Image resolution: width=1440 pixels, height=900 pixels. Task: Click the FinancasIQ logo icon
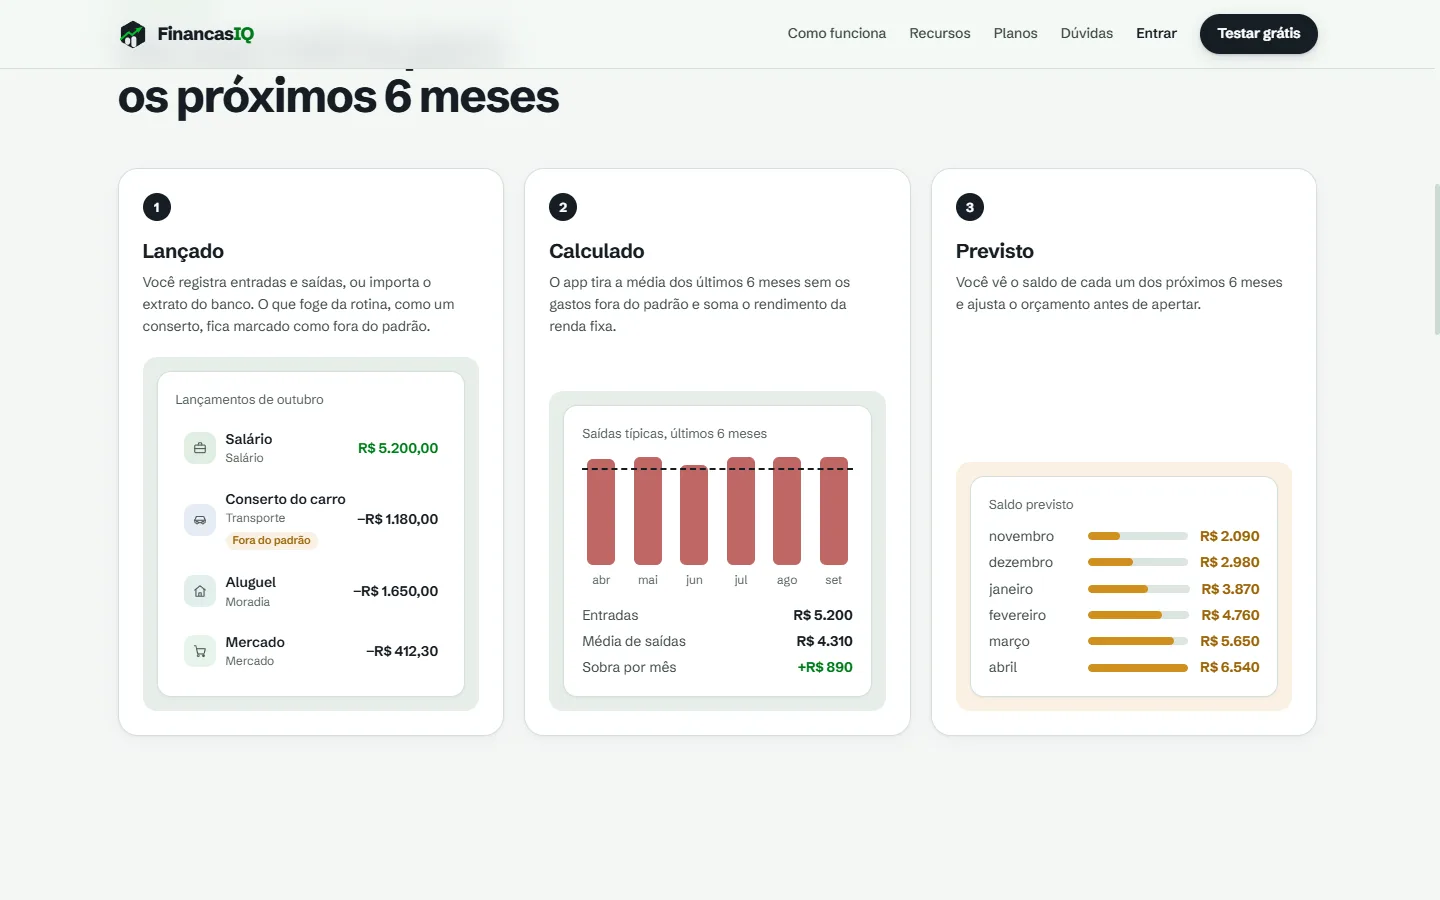[x=132, y=34]
